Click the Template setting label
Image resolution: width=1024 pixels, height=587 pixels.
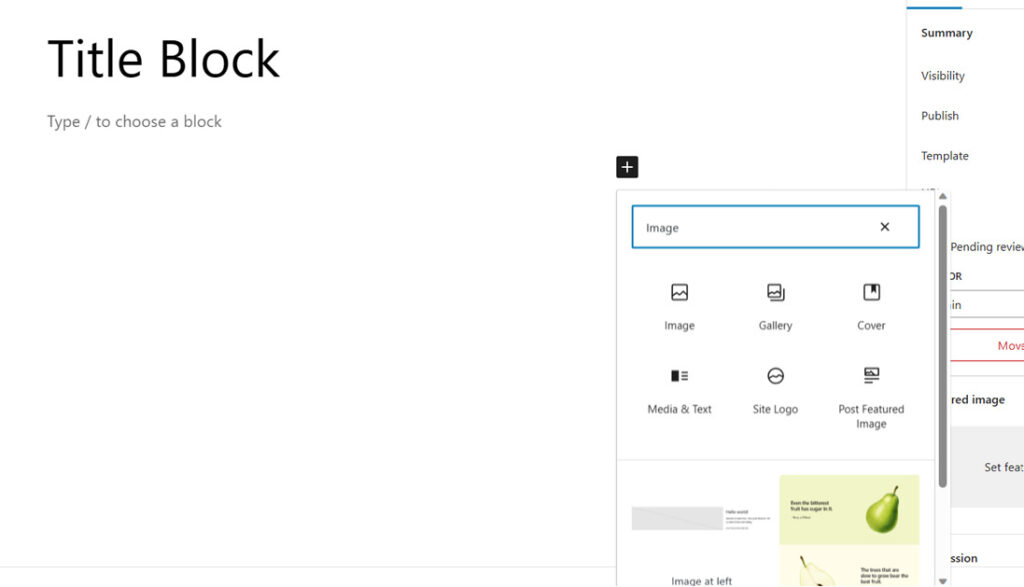pos(944,155)
